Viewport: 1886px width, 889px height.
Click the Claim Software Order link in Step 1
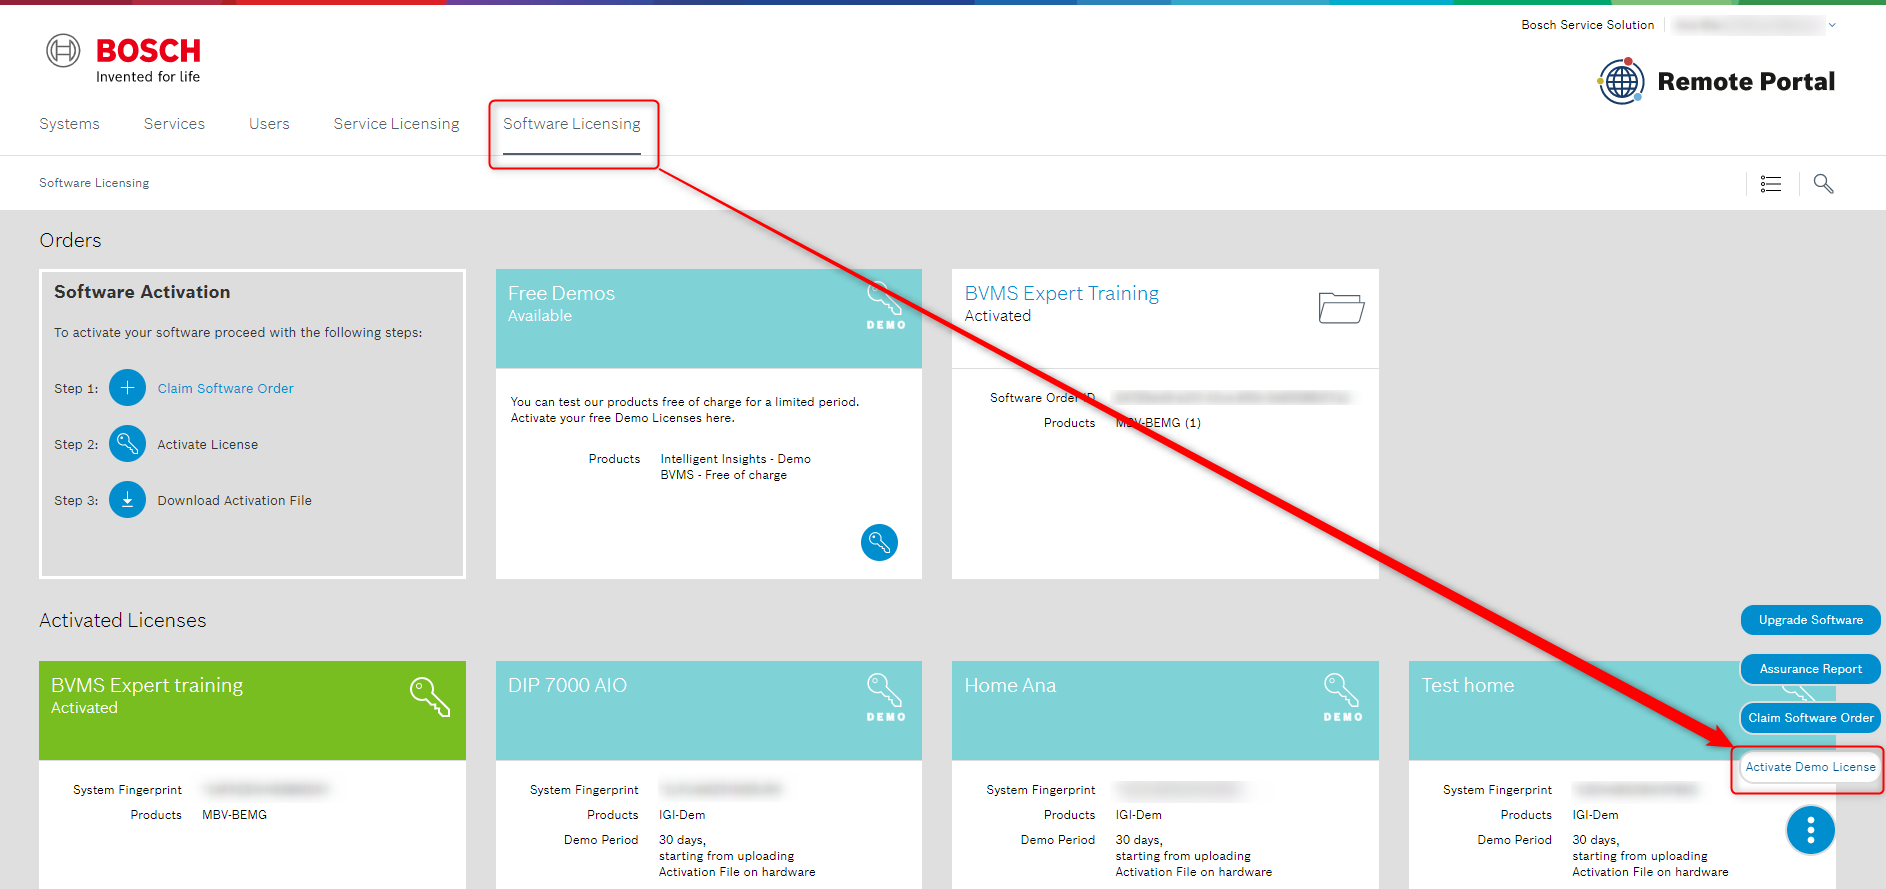coord(225,388)
